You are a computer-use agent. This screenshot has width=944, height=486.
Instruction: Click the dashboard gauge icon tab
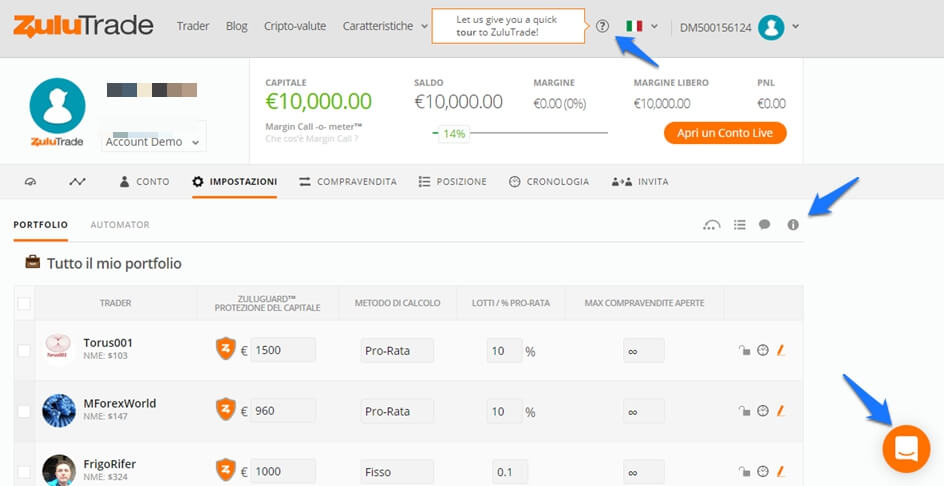click(30, 181)
